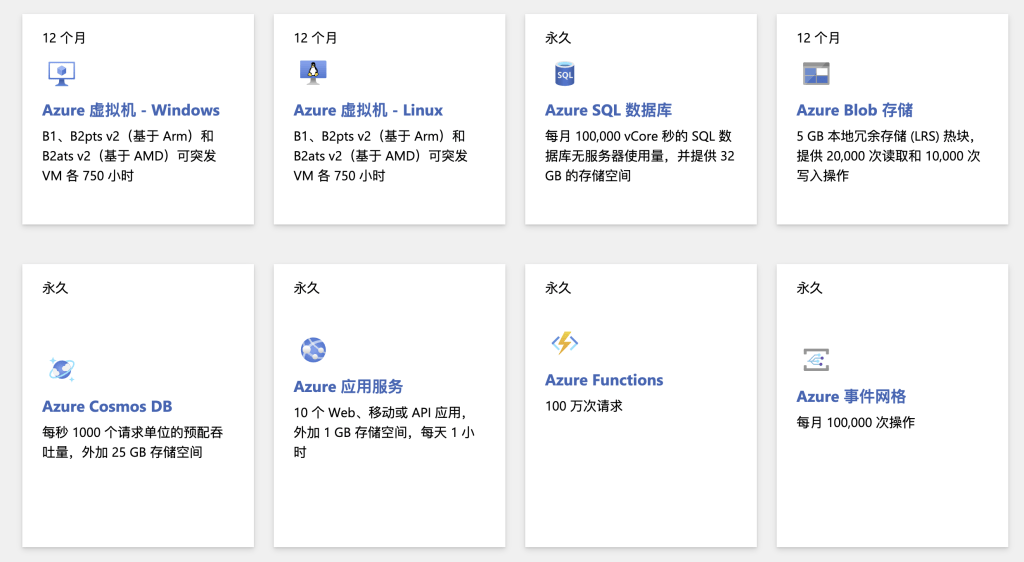Open the Azure SQL 数据库 link

coord(608,110)
